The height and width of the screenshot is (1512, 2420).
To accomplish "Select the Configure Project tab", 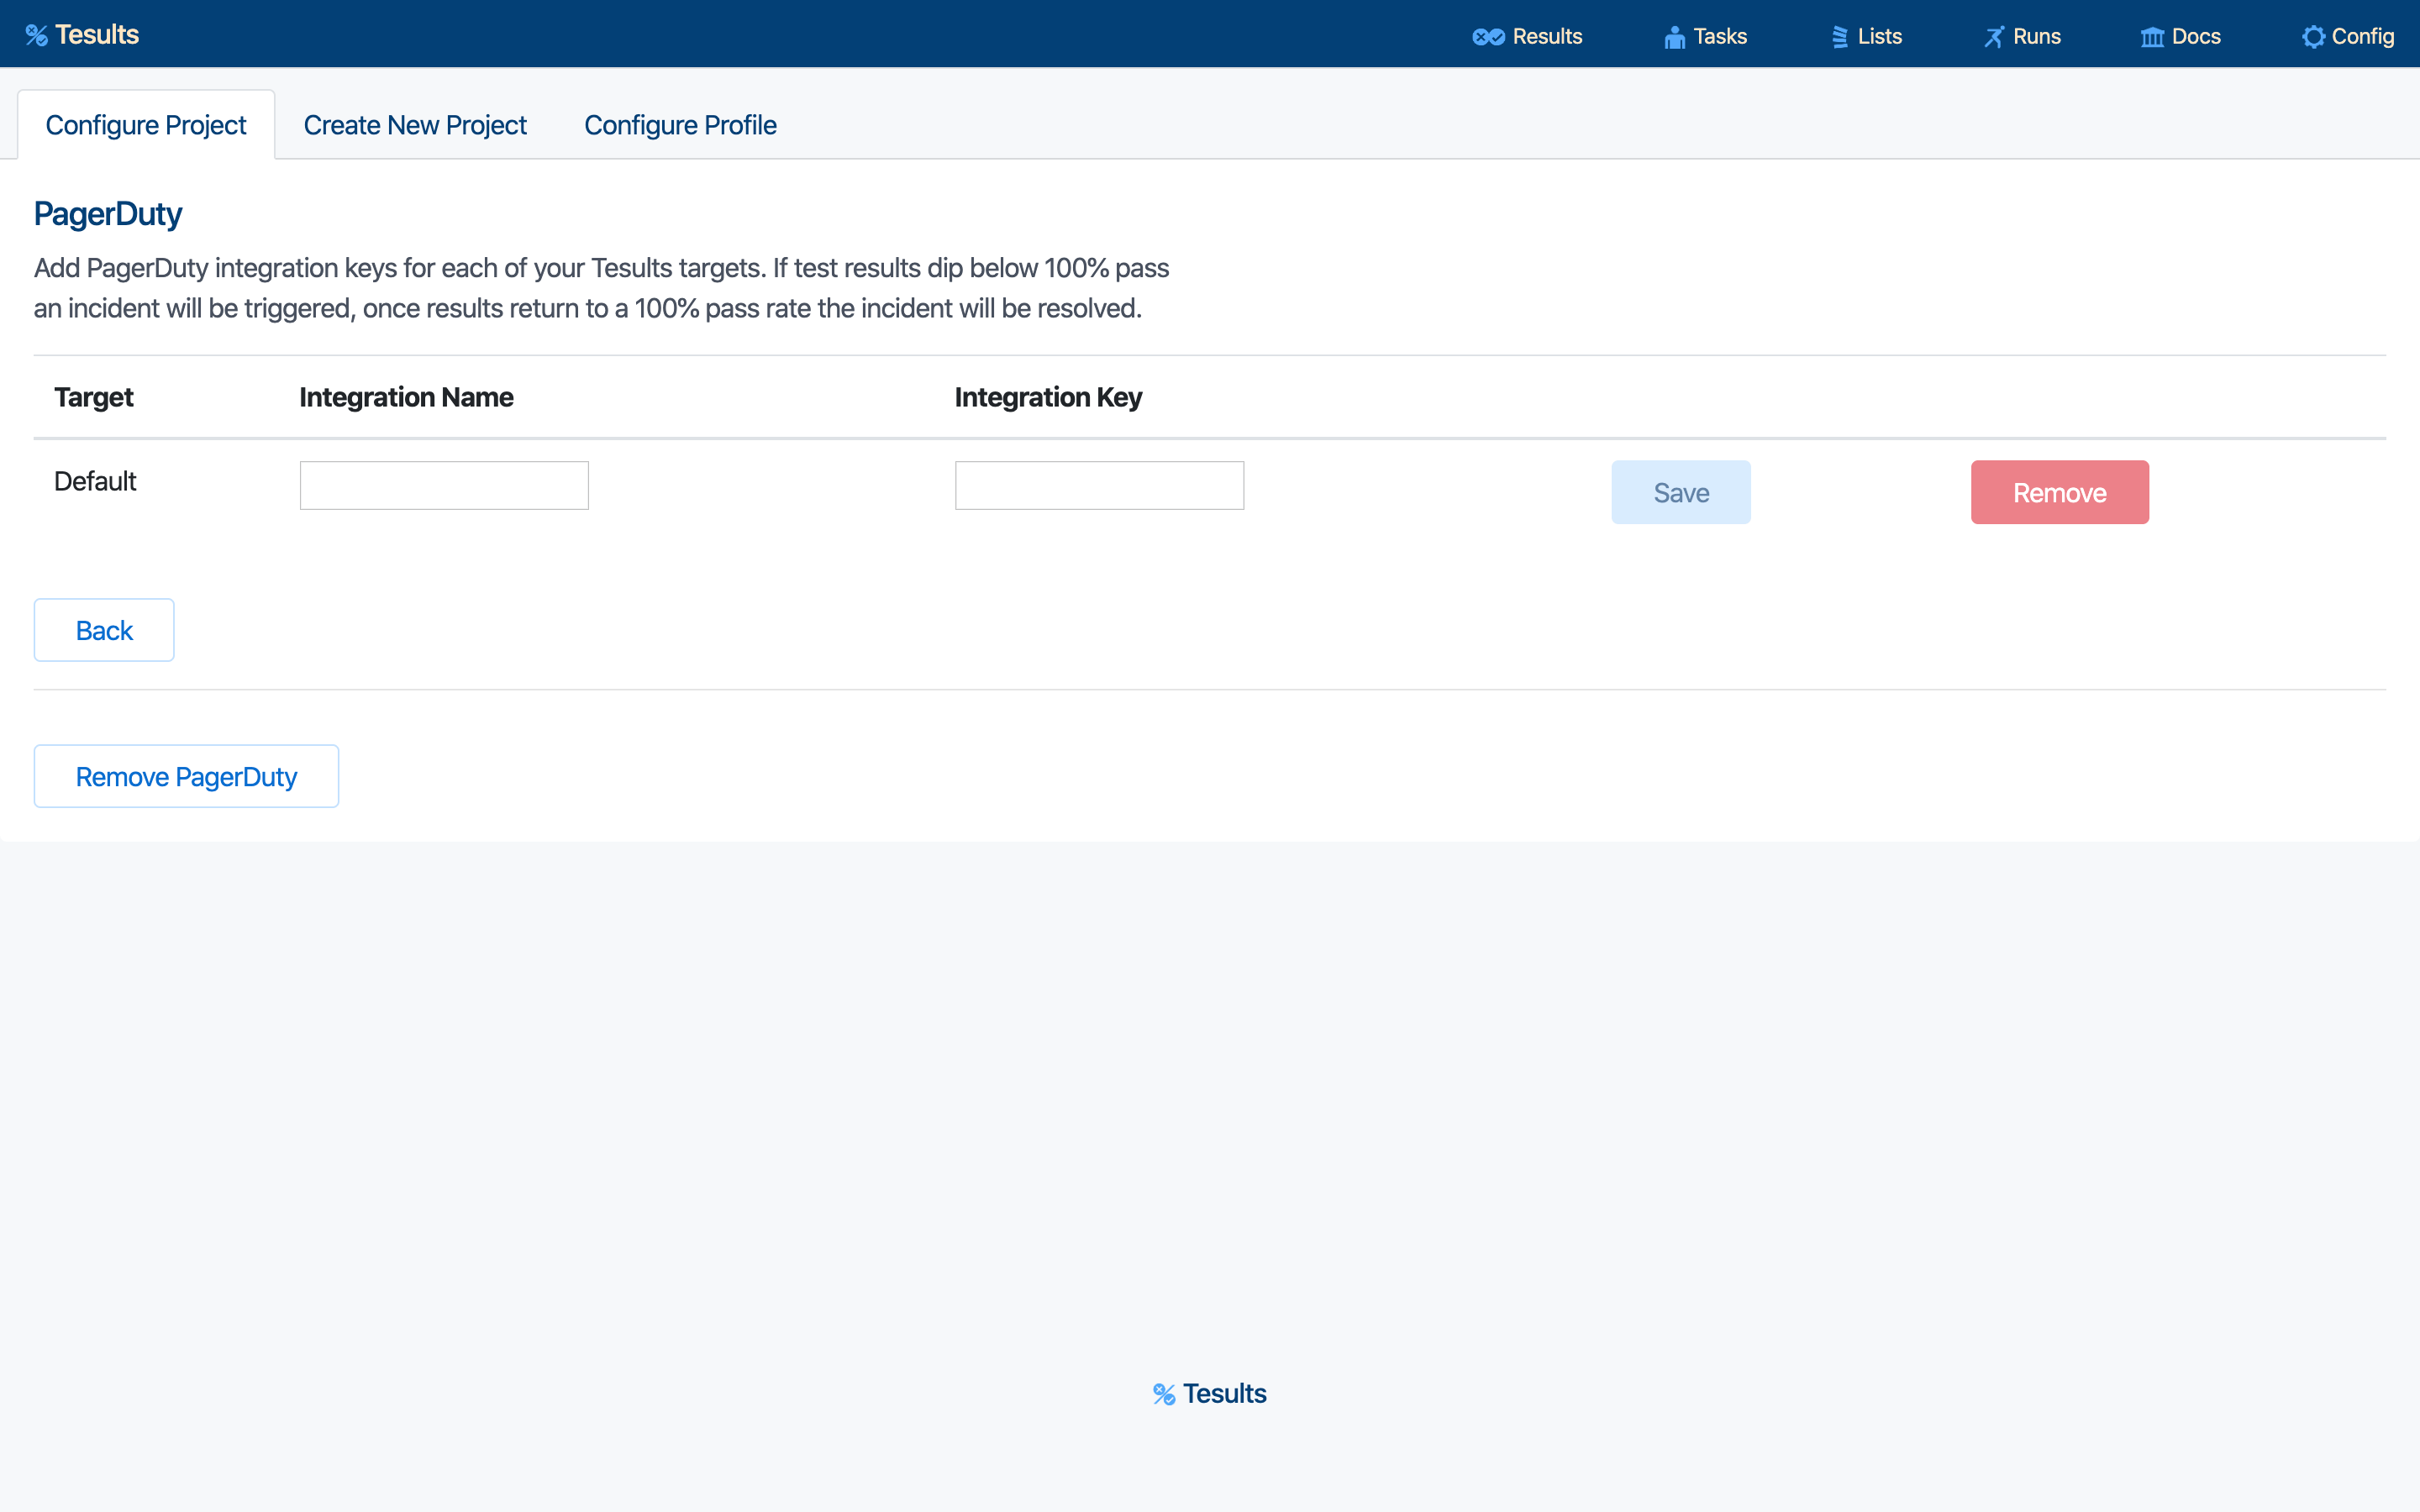I will [146, 125].
